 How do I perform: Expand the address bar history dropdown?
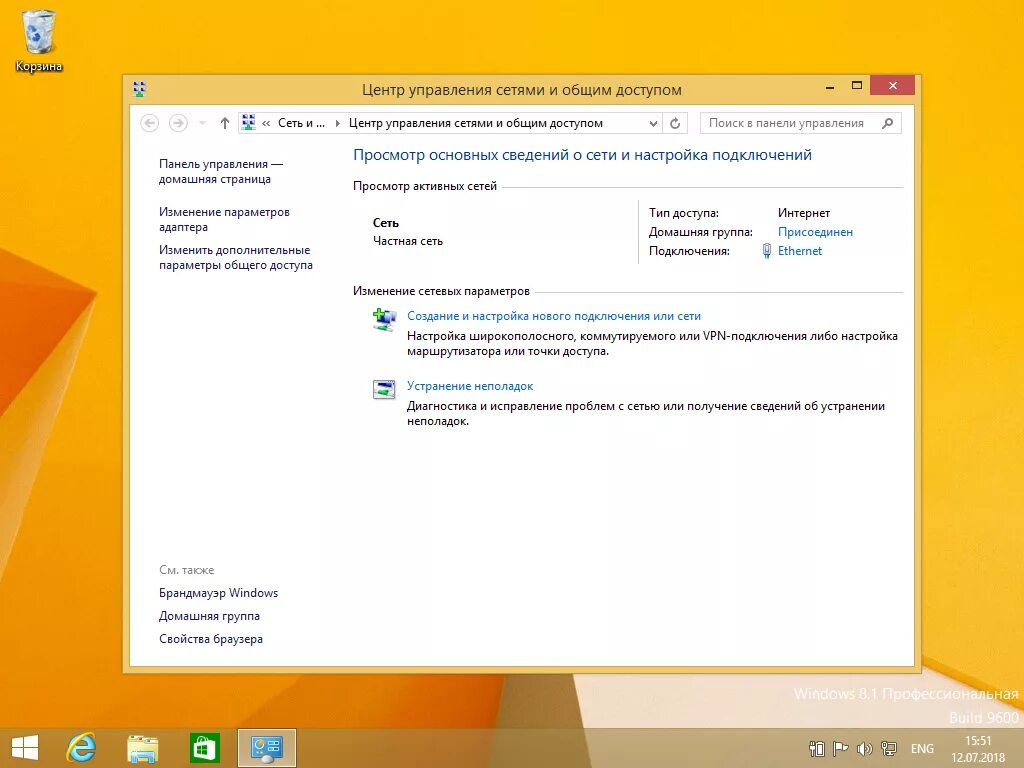tap(654, 122)
